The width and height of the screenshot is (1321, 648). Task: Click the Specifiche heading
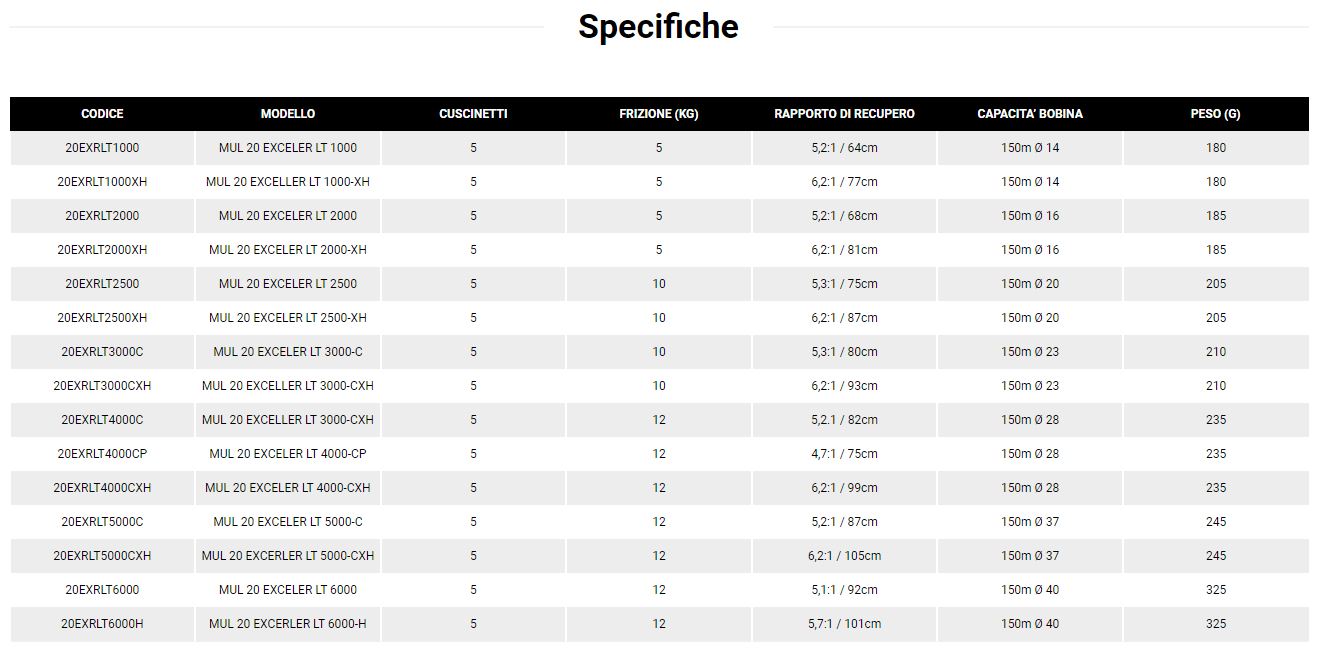click(x=658, y=27)
